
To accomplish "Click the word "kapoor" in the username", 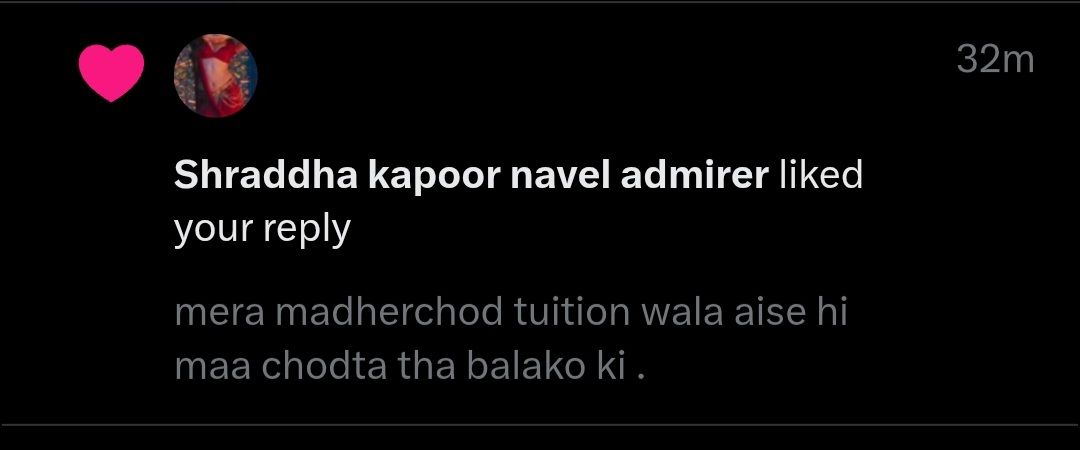I will pos(434,178).
